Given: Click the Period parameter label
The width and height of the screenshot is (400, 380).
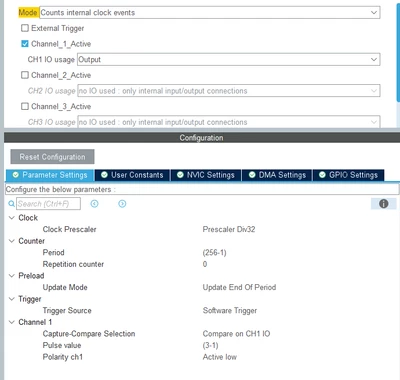Looking at the screenshot, I should click(53, 253).
